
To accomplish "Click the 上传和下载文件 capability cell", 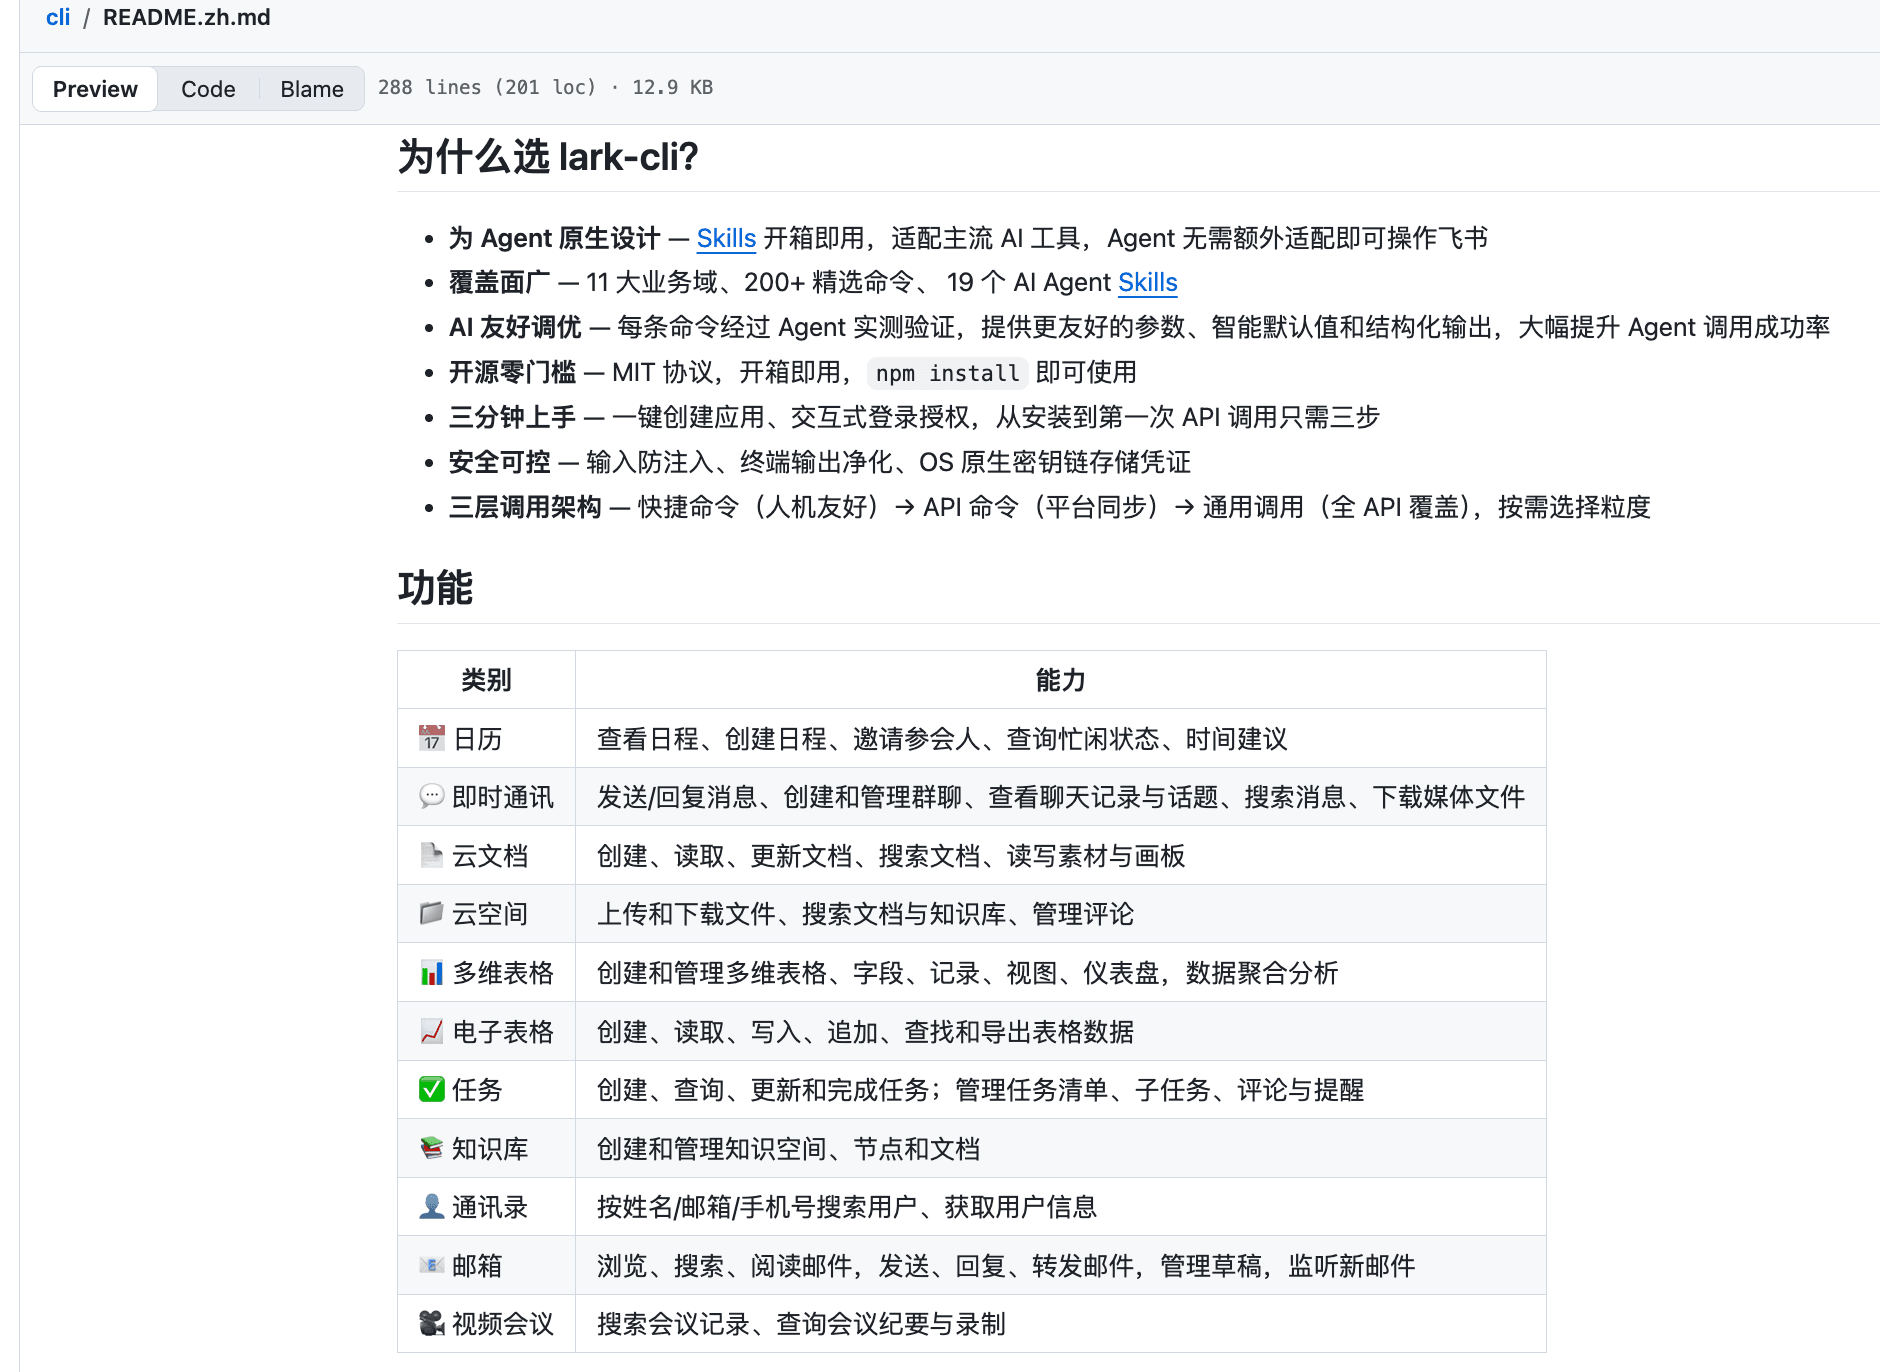I will click(x=1061, y=914).
